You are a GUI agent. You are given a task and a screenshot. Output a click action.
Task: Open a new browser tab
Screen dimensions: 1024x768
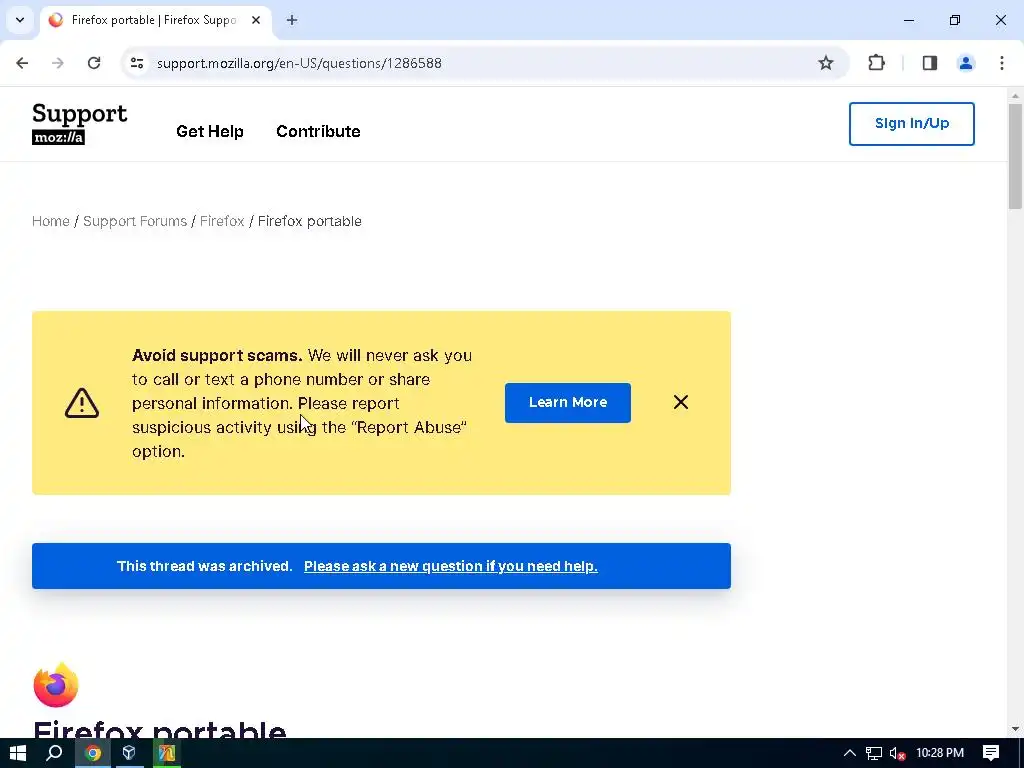(x=292, y=20)
